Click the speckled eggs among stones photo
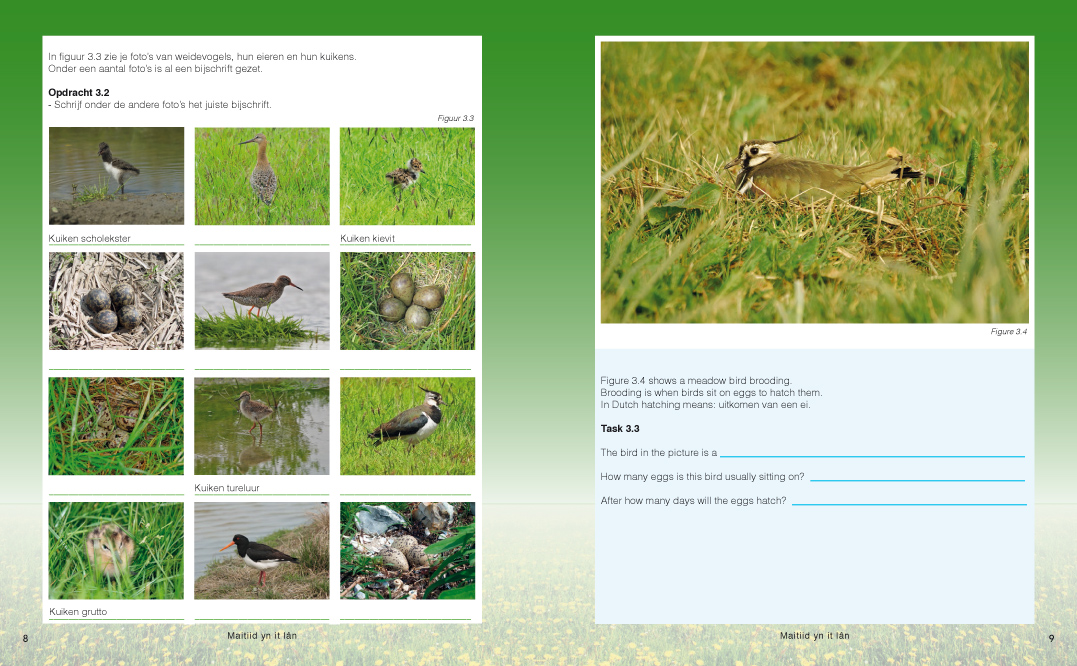Screen dimensions: 1077x666 point(407,551)
